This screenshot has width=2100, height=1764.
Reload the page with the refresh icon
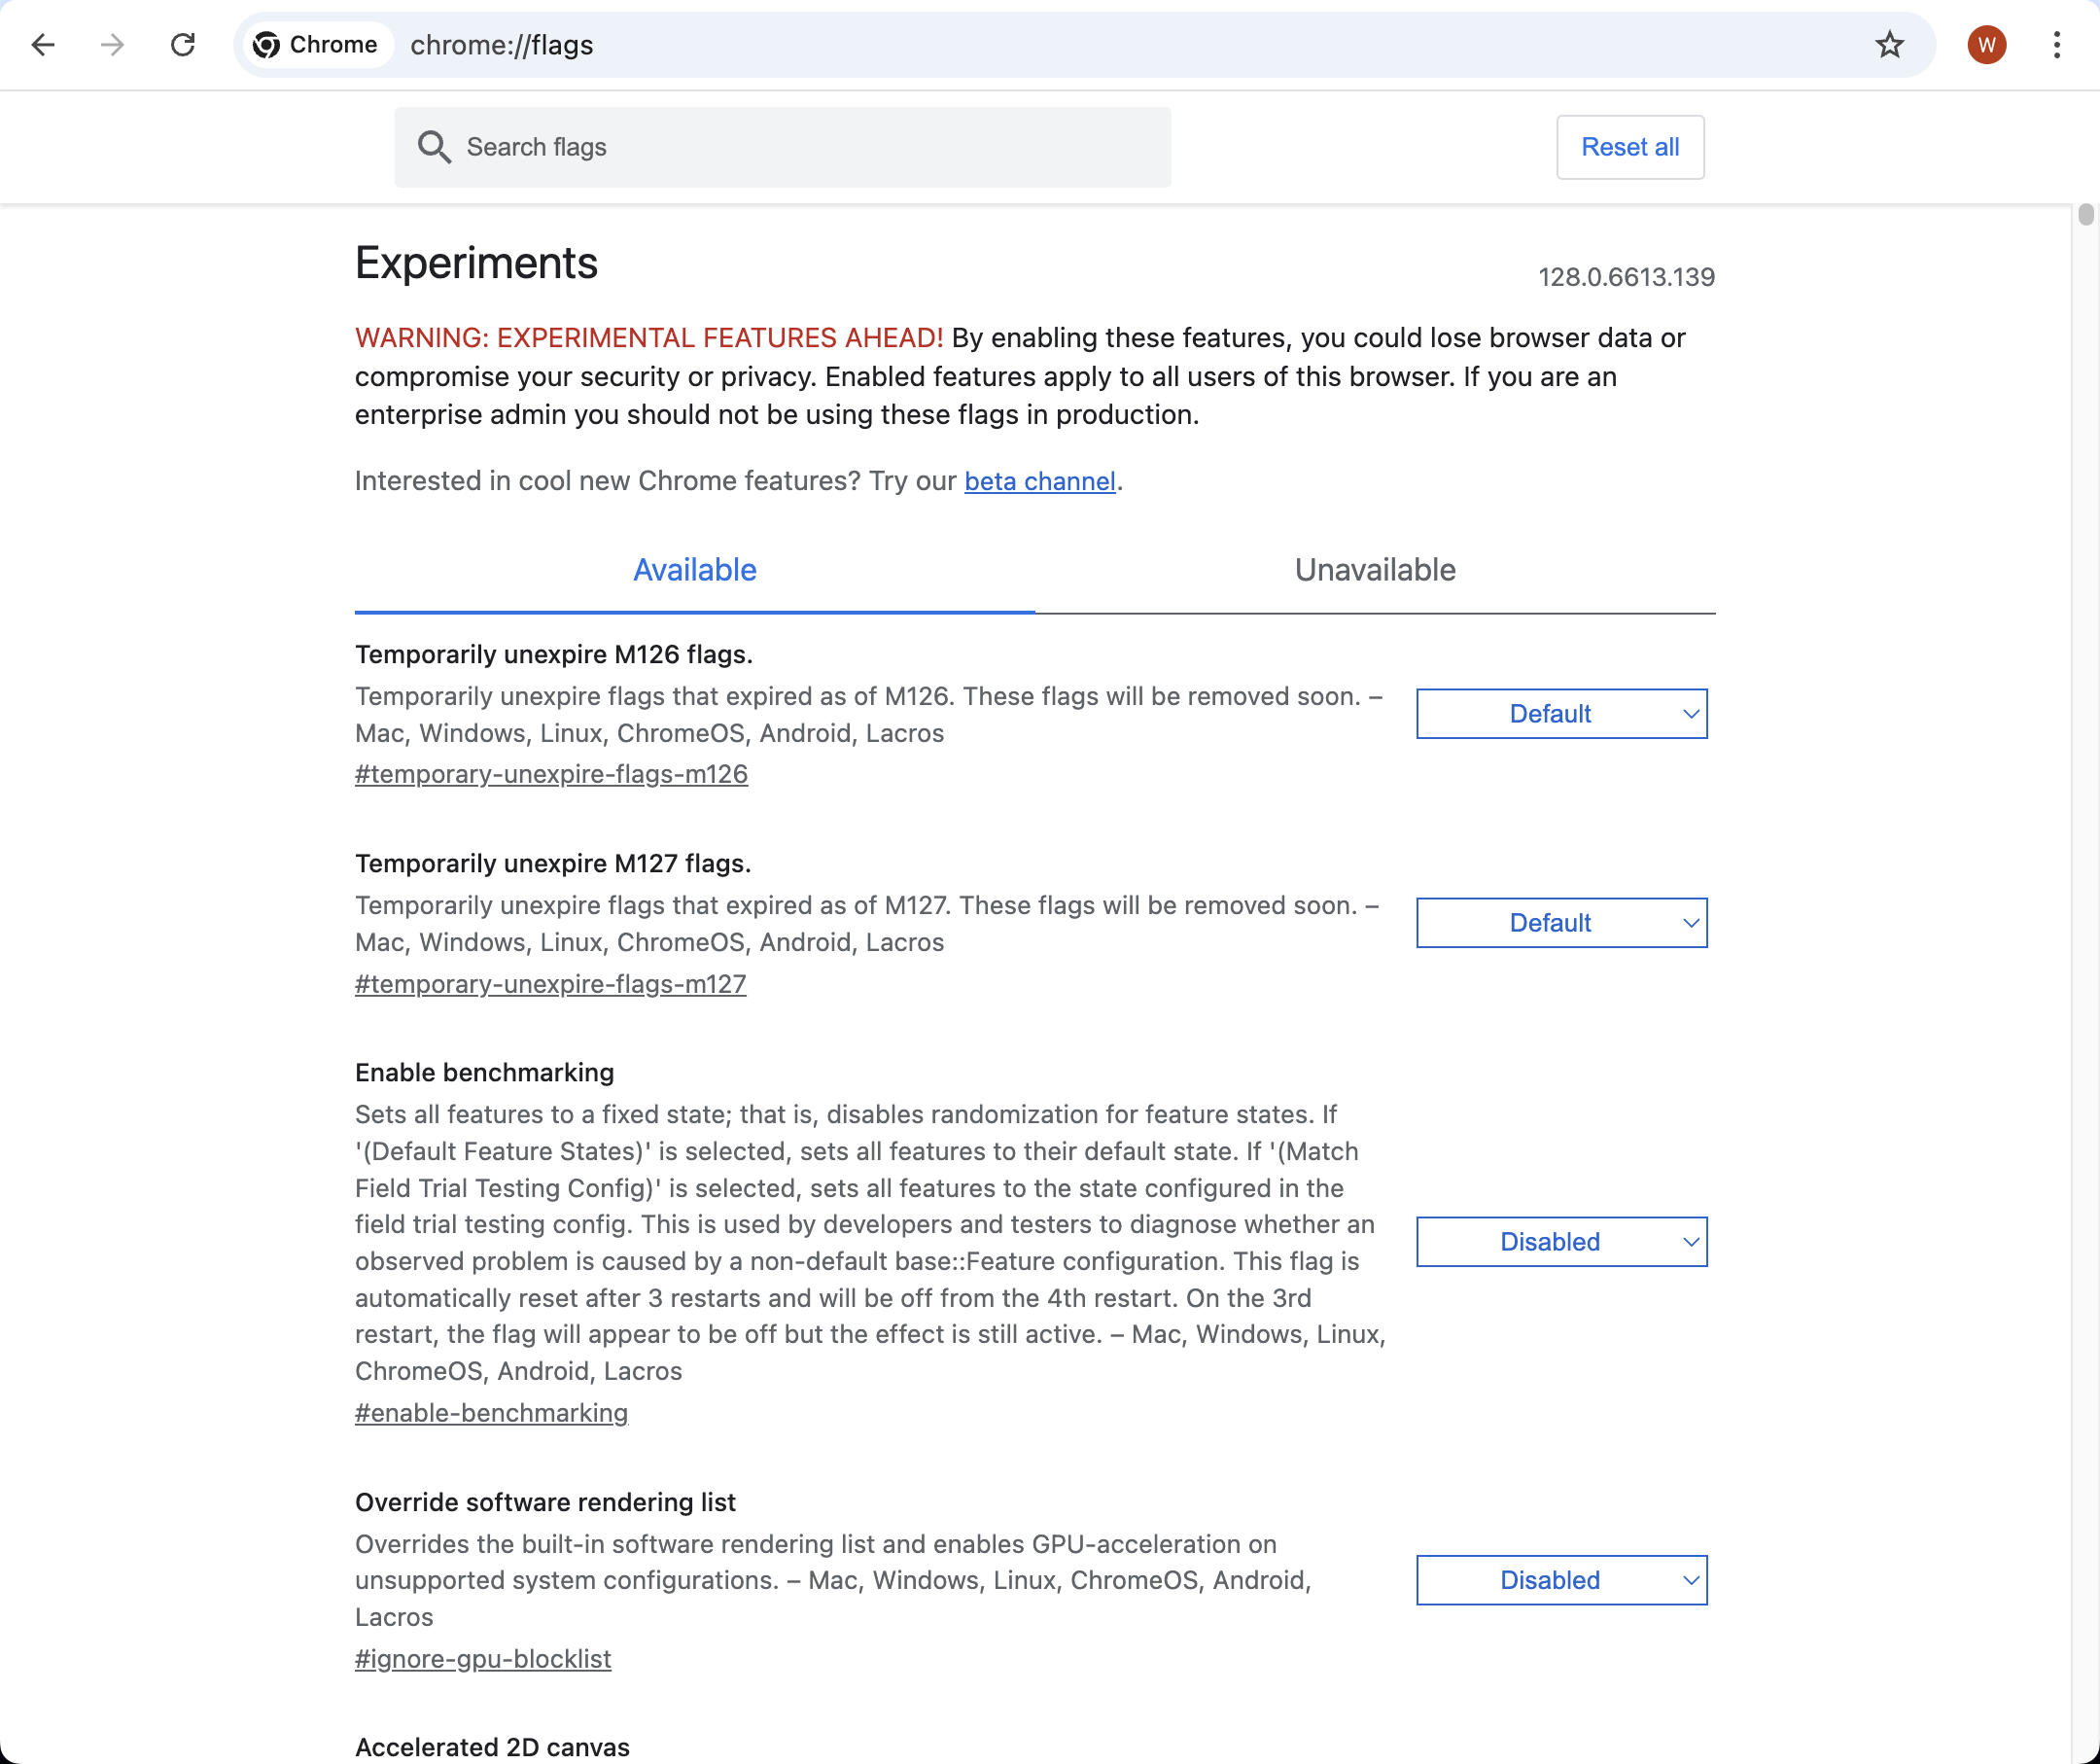pos(183,45)
